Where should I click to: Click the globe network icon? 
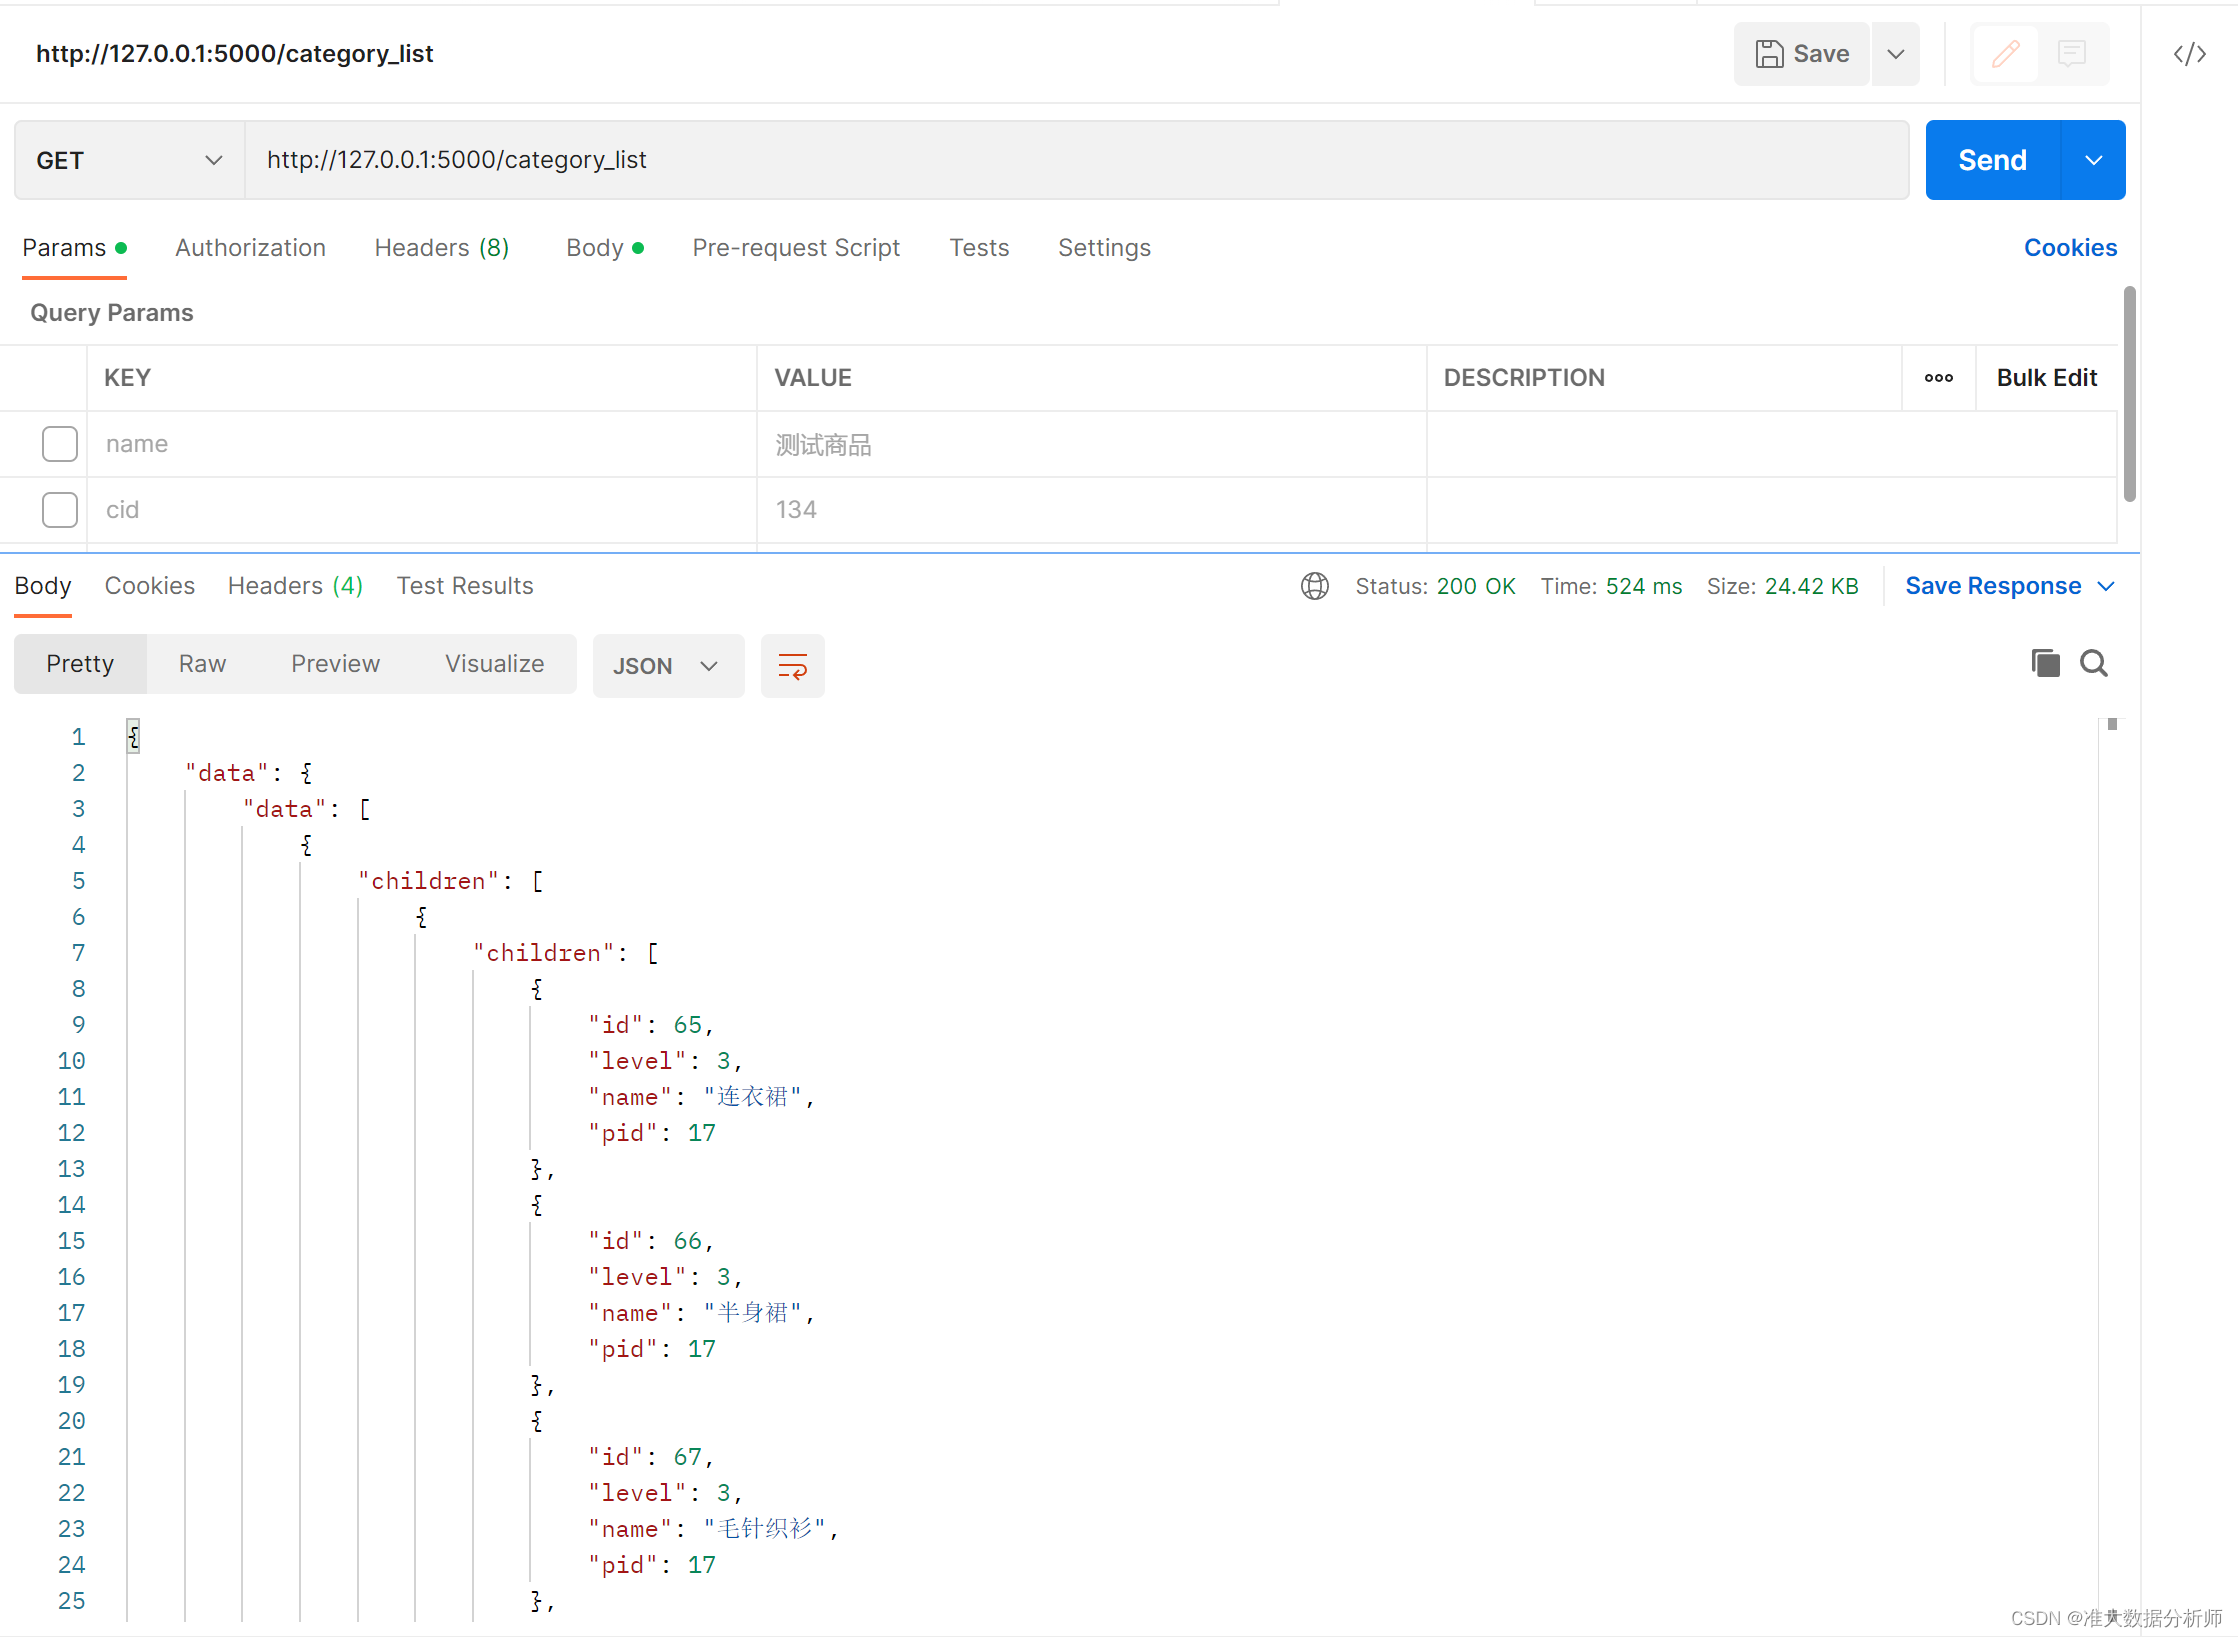pyautogui.click(x=1314, y=586)
